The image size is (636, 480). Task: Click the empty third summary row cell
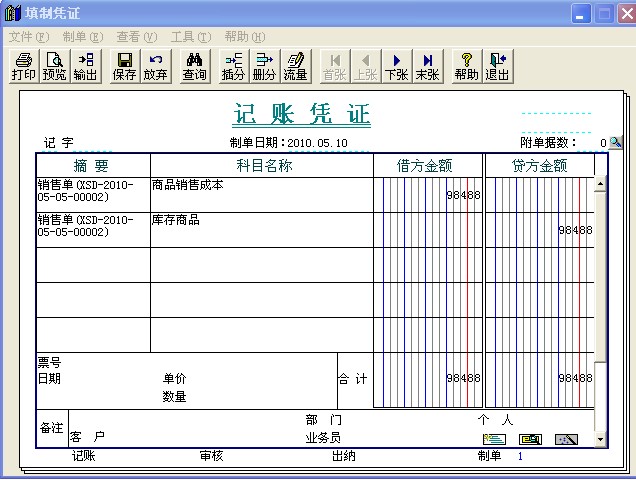click(x=93, y=265)
